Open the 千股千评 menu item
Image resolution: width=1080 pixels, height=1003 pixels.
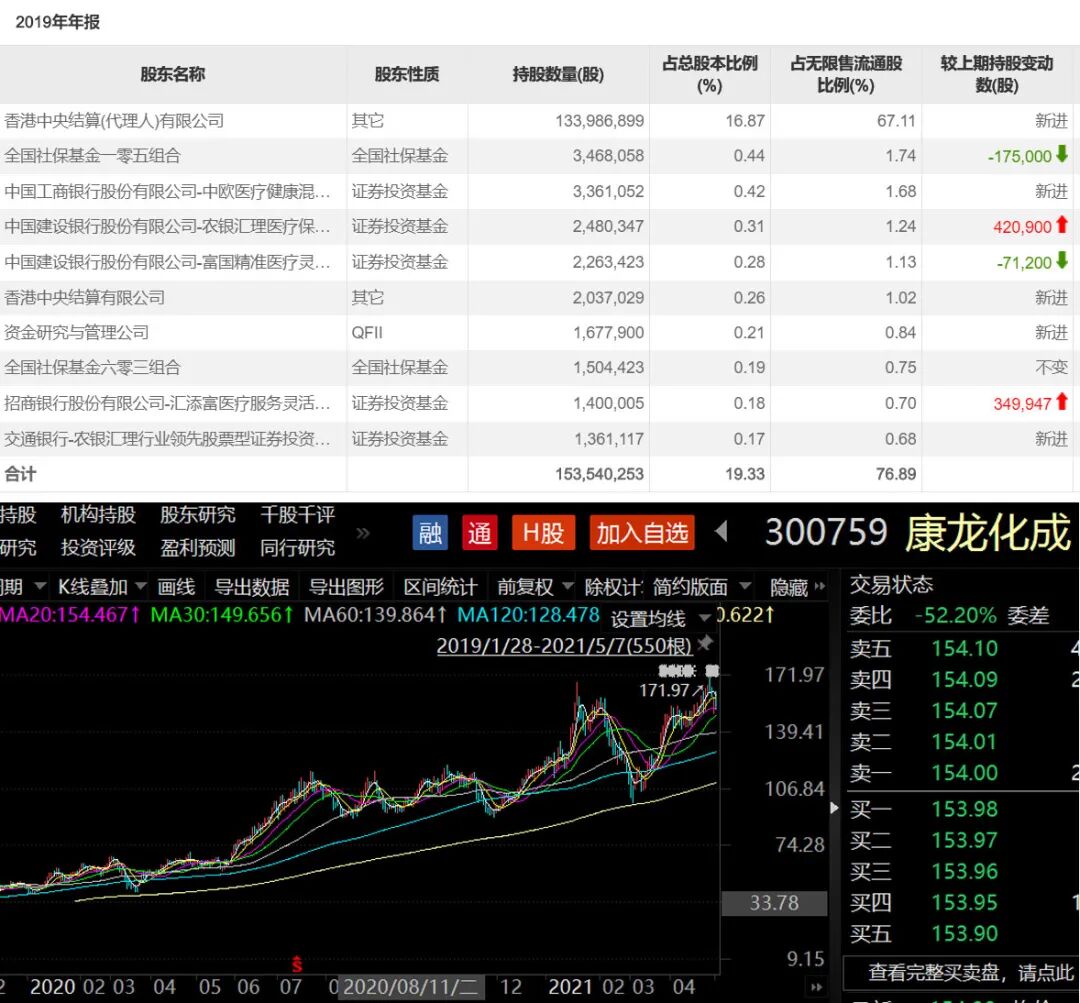click(x=298, y=515)
